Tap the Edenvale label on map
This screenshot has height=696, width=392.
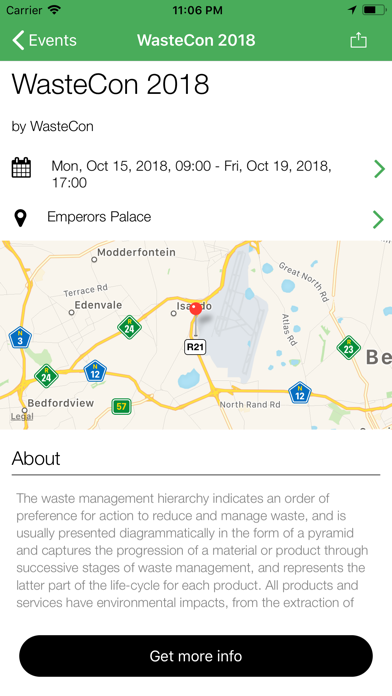98,305
